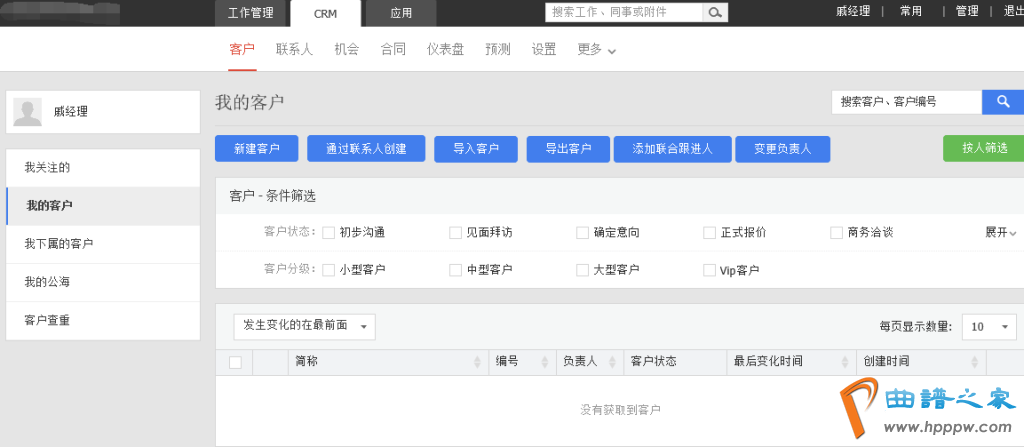Image resolution: width=1024 pixels, height=447 pixels.
Task: Click the green 按人筛选 button
Action: point(983,148)
